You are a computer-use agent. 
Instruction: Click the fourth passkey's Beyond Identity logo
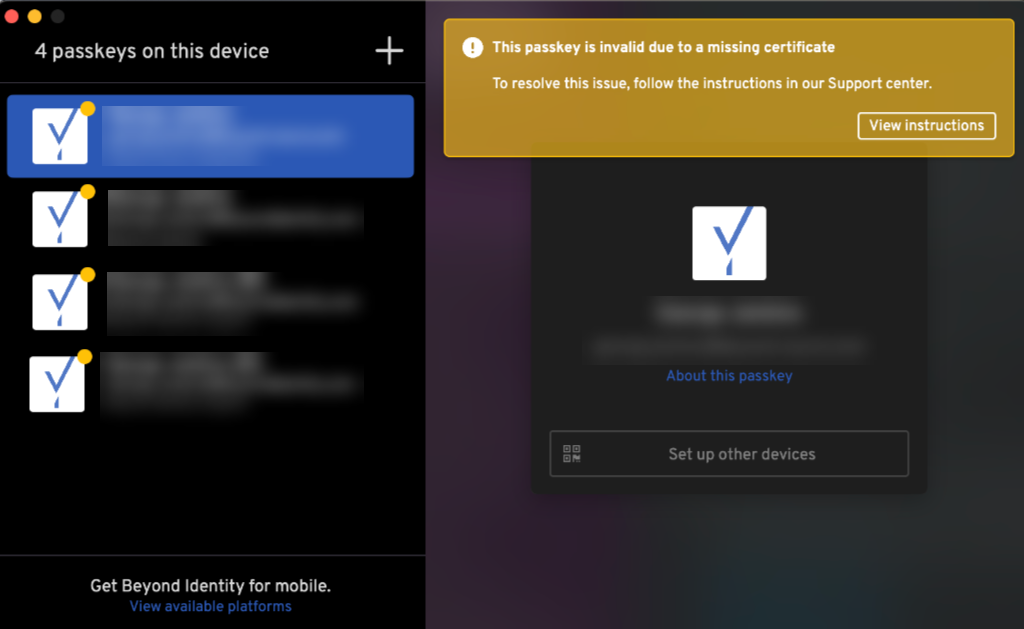57,384
